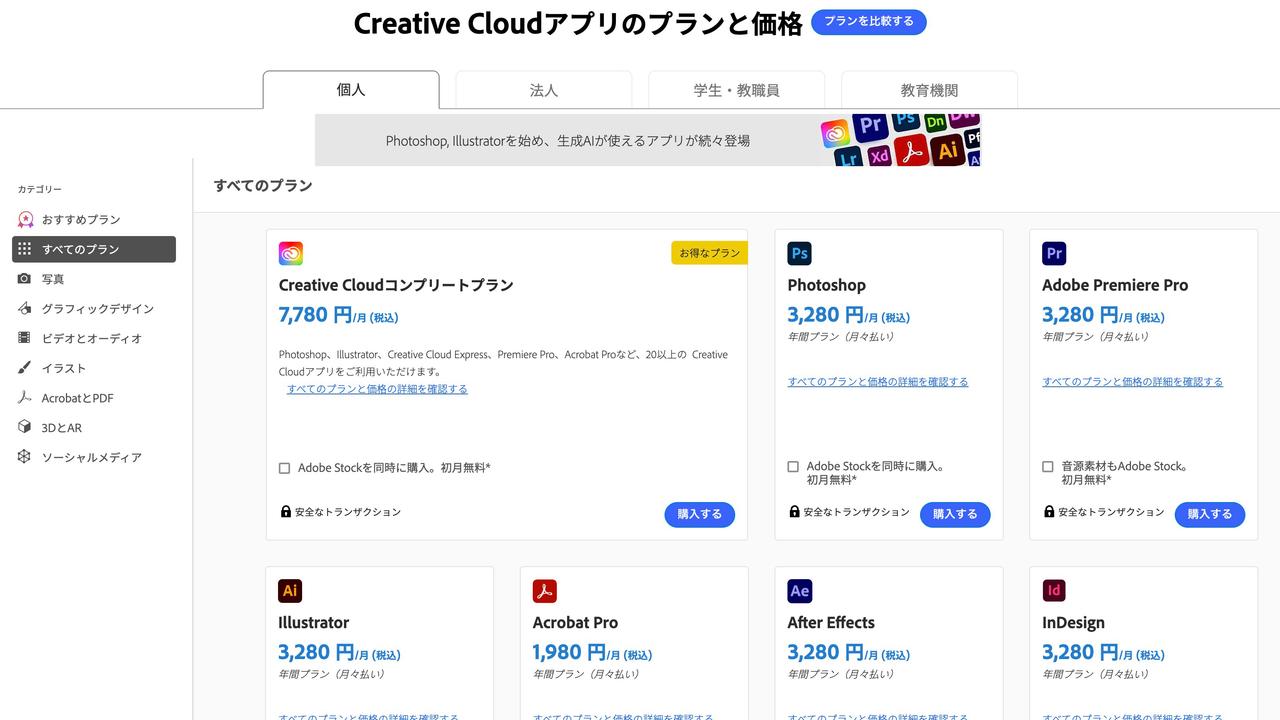Click the プランを比較する button
The height and width of the screenshot is (720, 1280).
(868, 21)
